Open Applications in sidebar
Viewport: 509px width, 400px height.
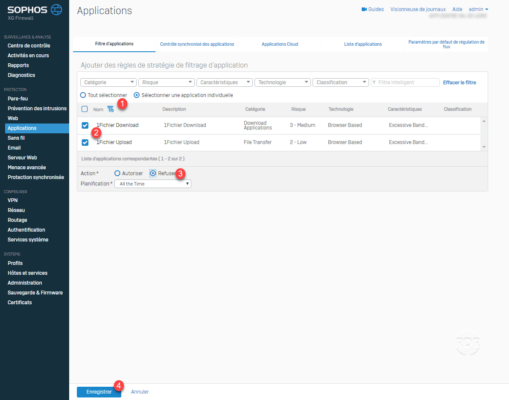point(37,128)
